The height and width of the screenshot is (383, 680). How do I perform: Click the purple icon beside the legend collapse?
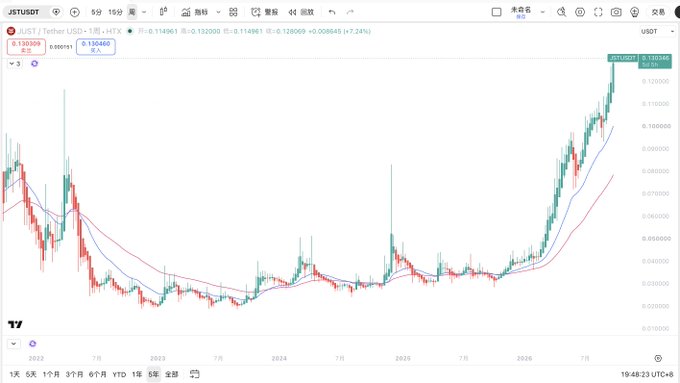pyautogui.click(x=35, y=64)
